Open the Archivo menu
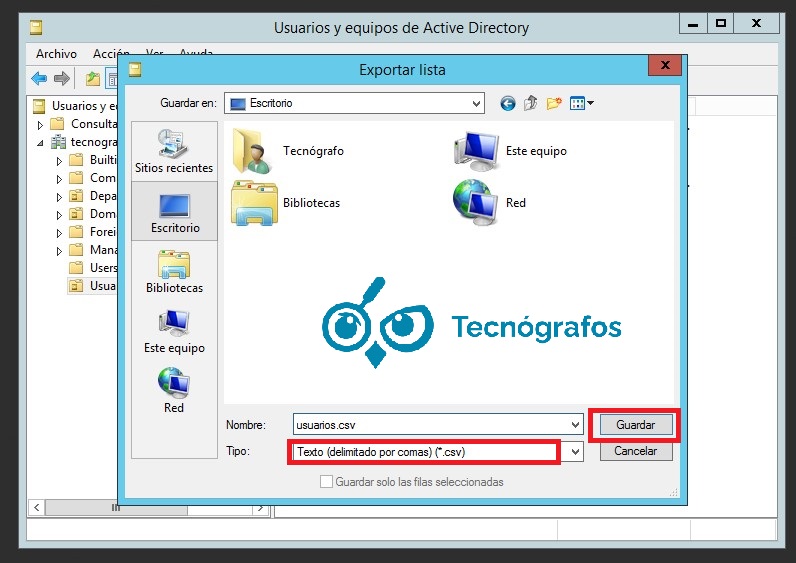Screen dimensions: 796x563 (x=56, y=54)
